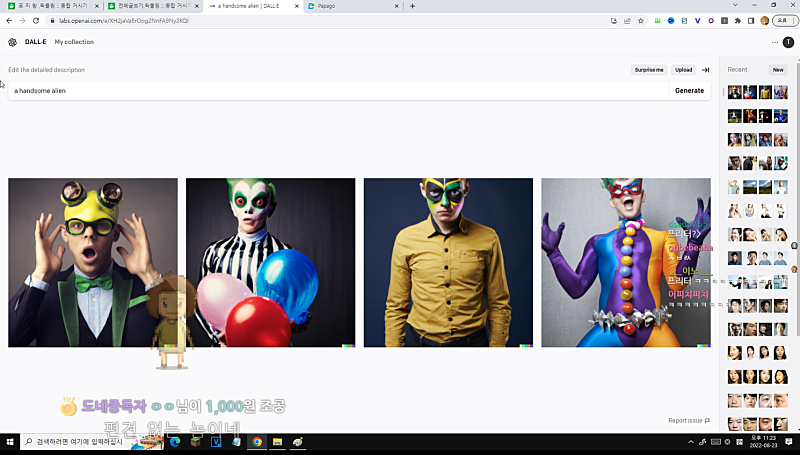
Task: Open the purple V extension icon
Action: pyautogui.click(x=697, y=21)
